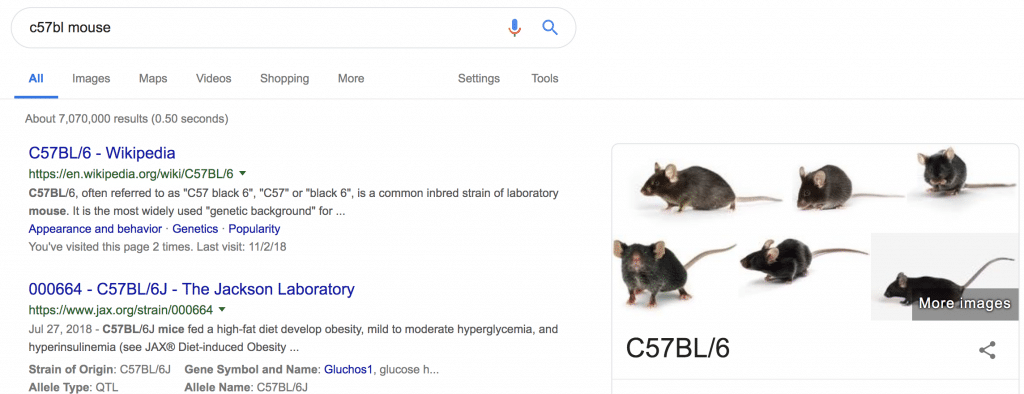Open the Gluchos1 gene symbol link

348,370
